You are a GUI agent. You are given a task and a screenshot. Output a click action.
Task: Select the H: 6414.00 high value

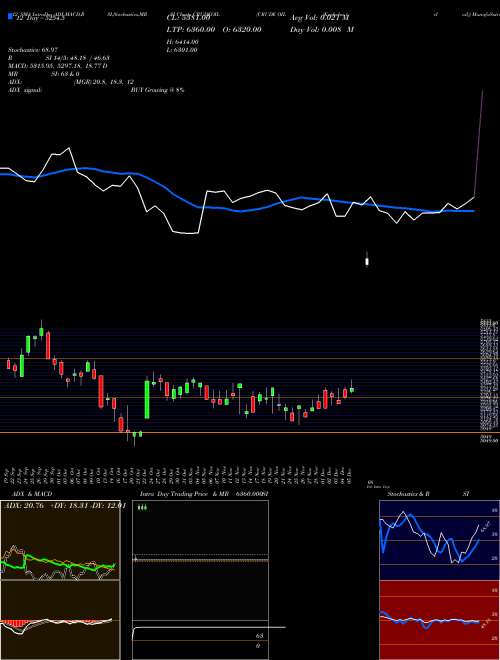(183, 42)
